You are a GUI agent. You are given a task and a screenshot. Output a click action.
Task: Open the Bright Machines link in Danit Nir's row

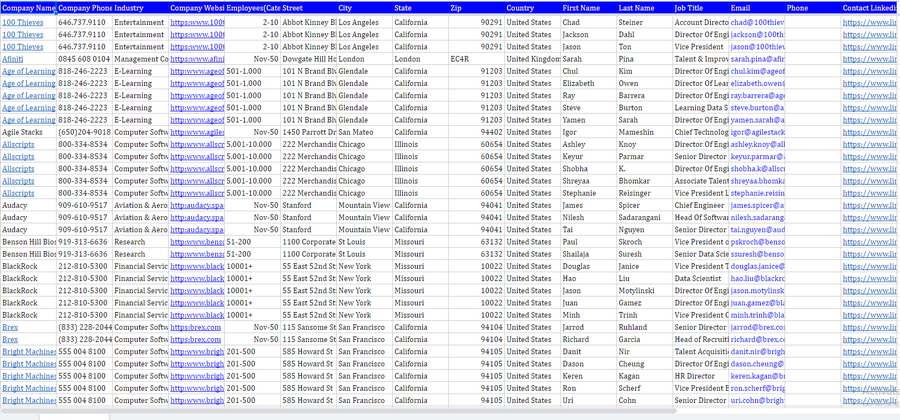pos(29,352)
